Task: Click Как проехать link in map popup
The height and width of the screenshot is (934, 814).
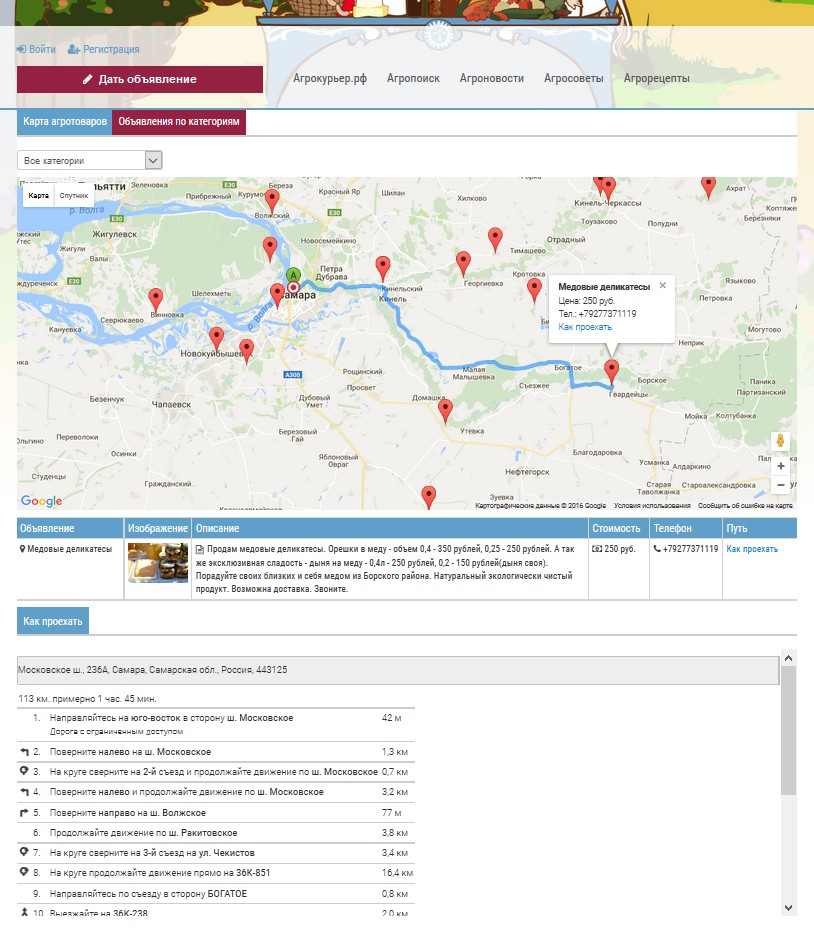Action: click(x=585, y=327)
